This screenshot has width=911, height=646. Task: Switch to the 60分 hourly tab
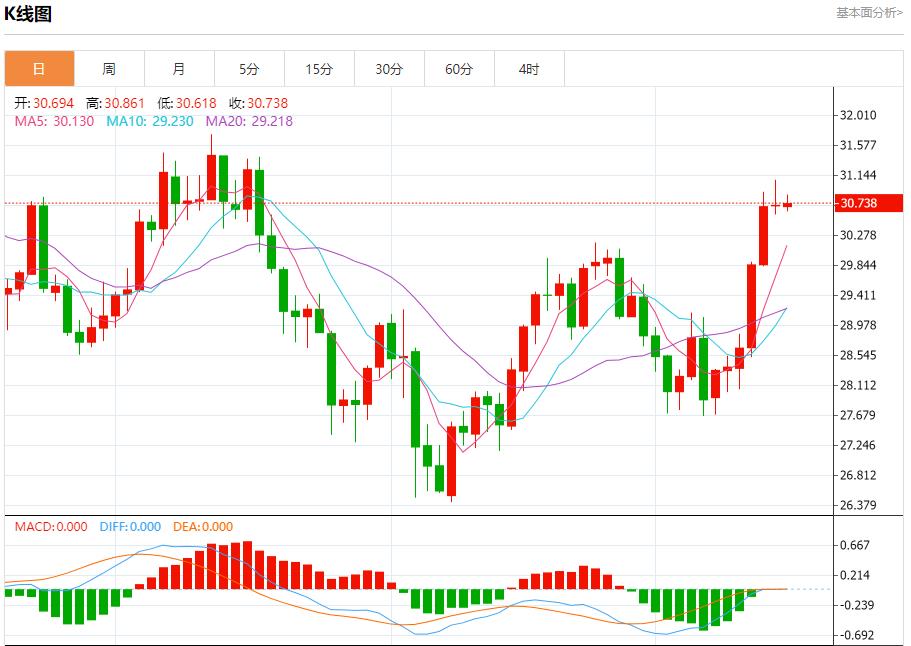click(459, 69)
